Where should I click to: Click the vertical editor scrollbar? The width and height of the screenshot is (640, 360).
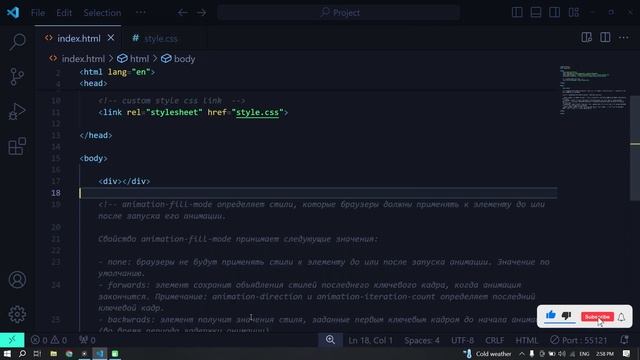(x=635, y=148)
